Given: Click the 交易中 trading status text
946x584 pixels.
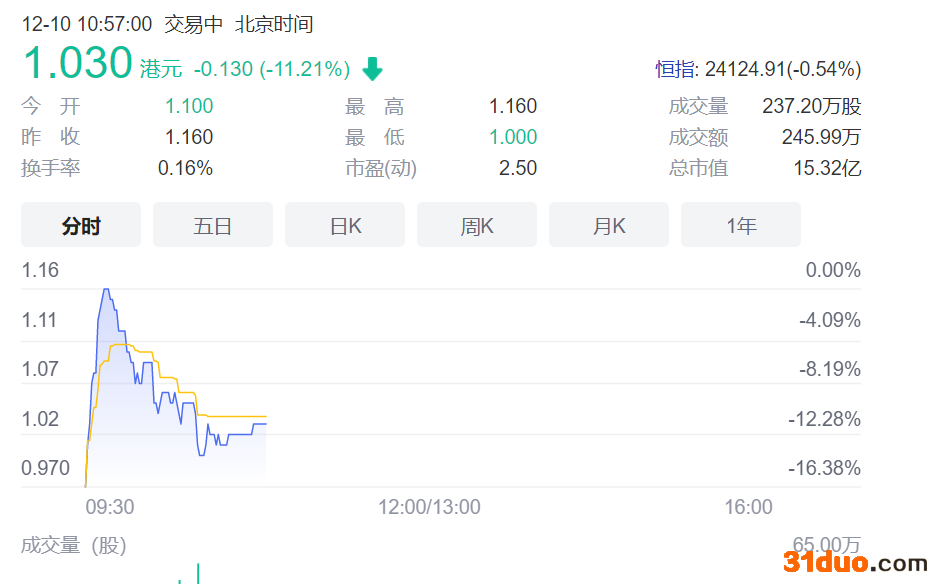Looking at the screenshot, I should (193, 24).
